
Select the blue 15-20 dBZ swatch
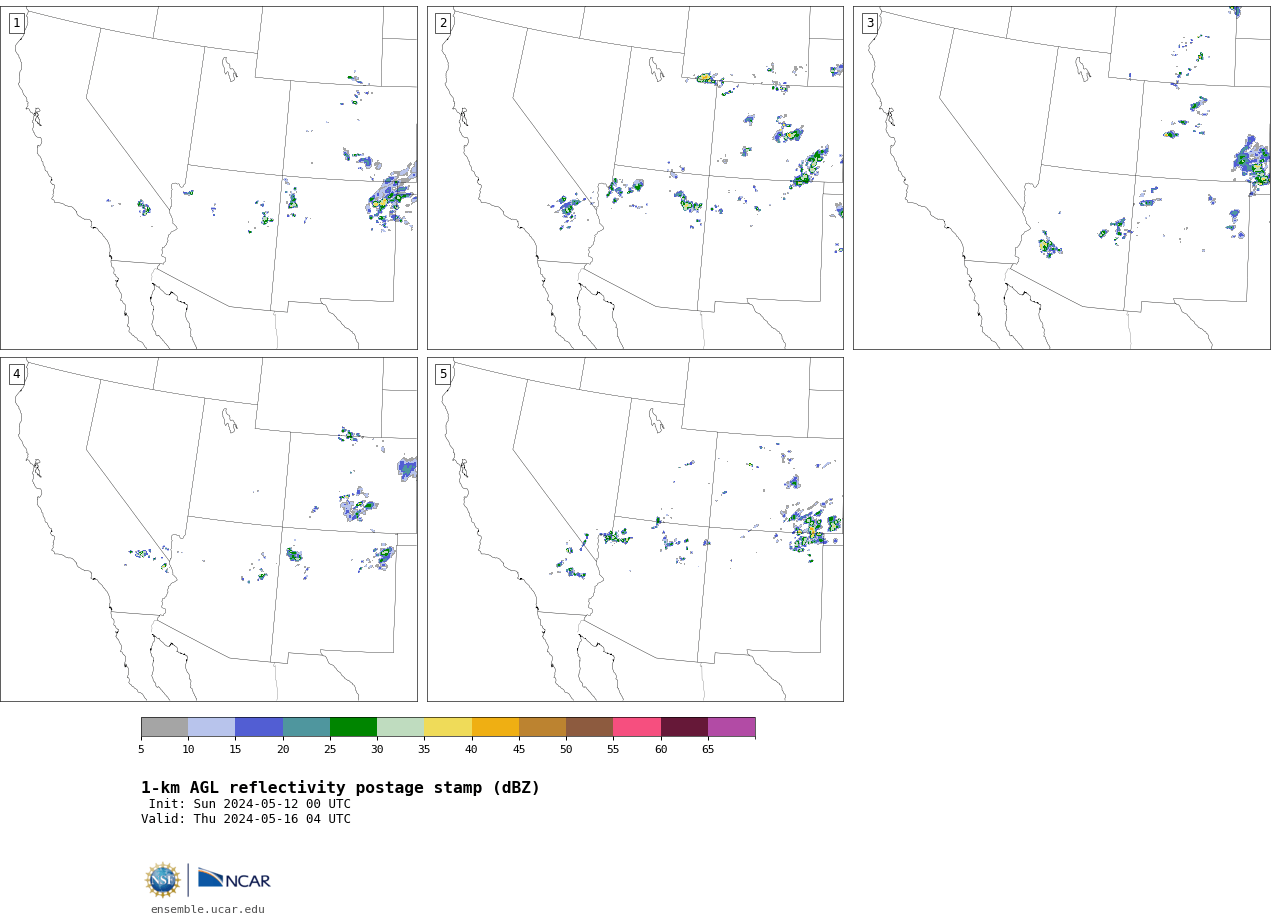(259, 727)
